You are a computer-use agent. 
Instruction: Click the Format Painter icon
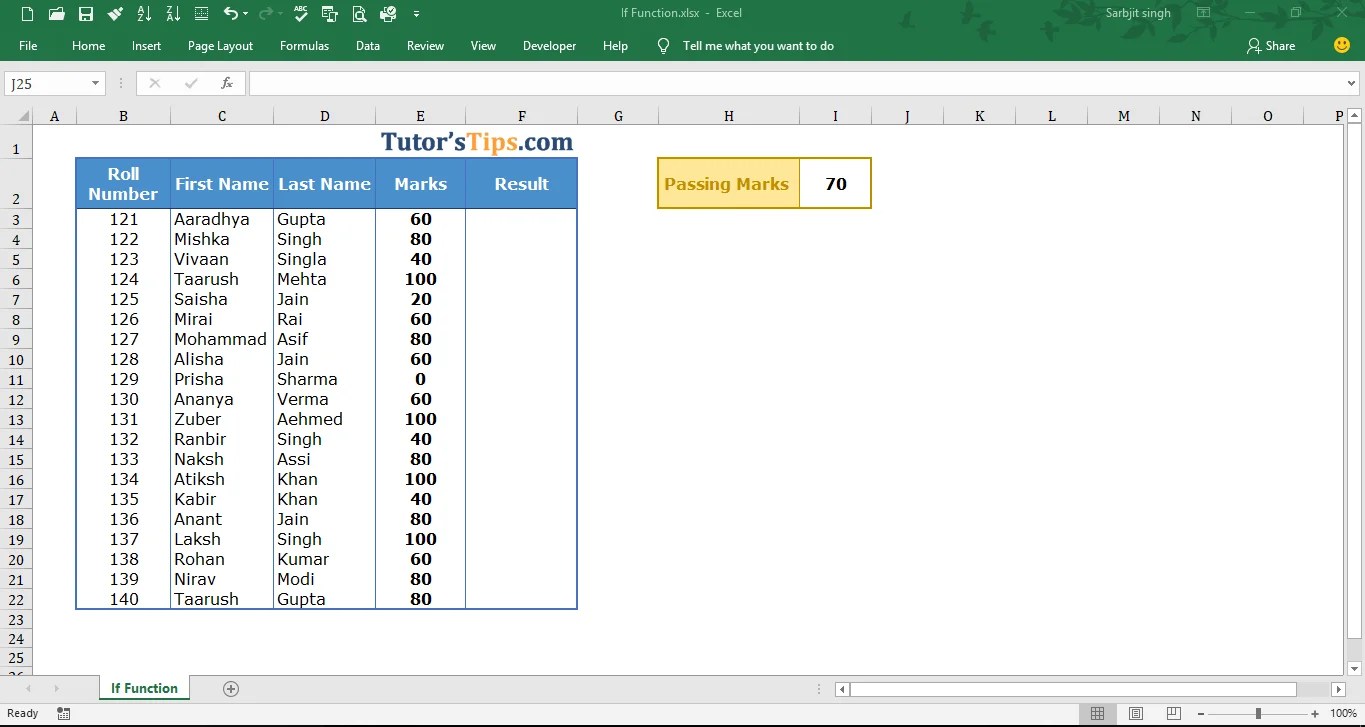[115, 13]
